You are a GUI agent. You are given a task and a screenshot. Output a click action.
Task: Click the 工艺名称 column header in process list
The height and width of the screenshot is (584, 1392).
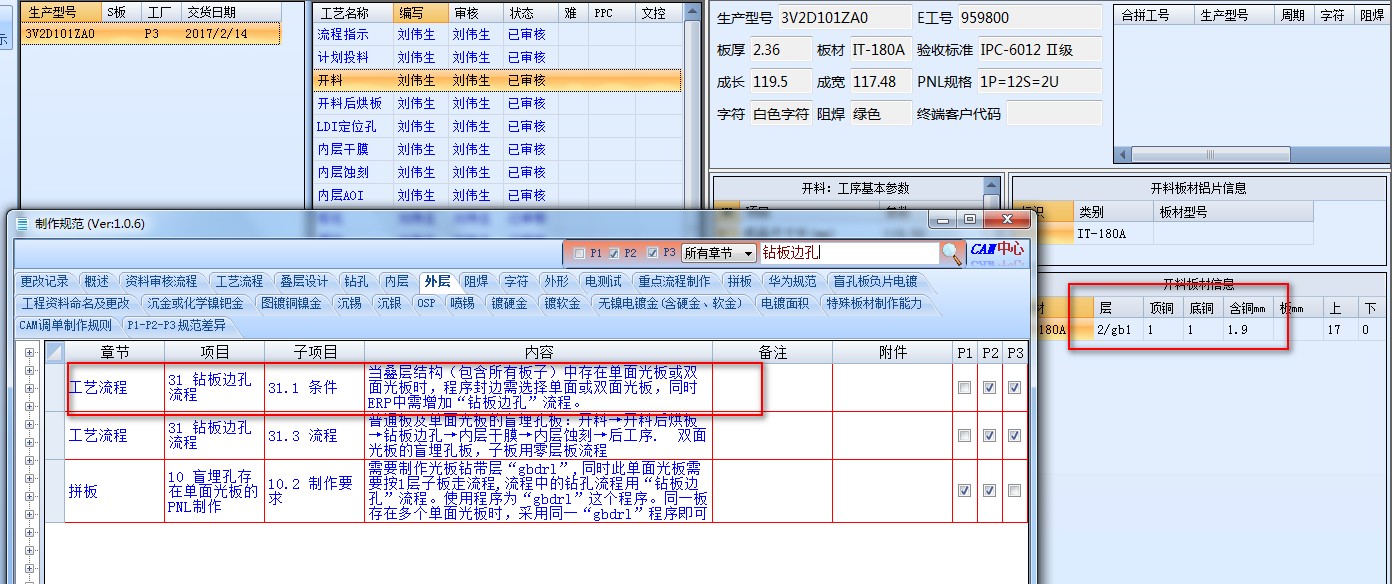(353, 13)
